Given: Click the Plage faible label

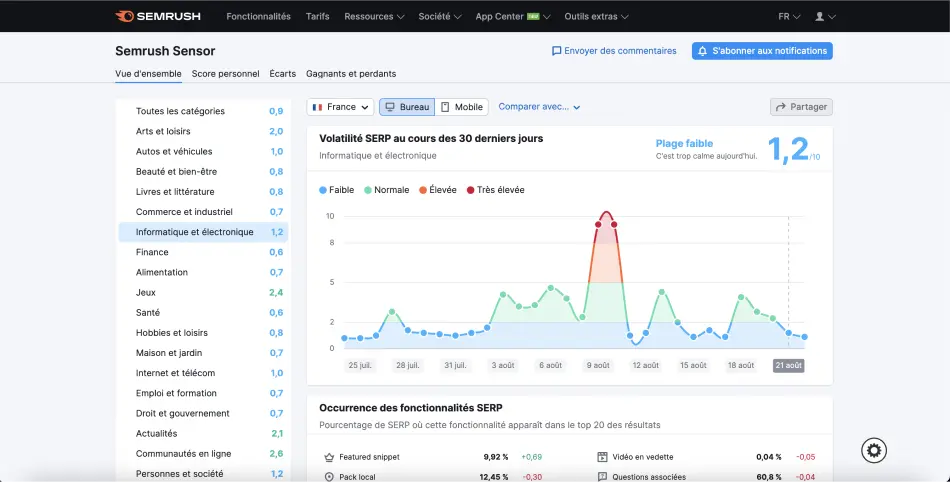Looking at the screenshot, I should coord(684,144).
